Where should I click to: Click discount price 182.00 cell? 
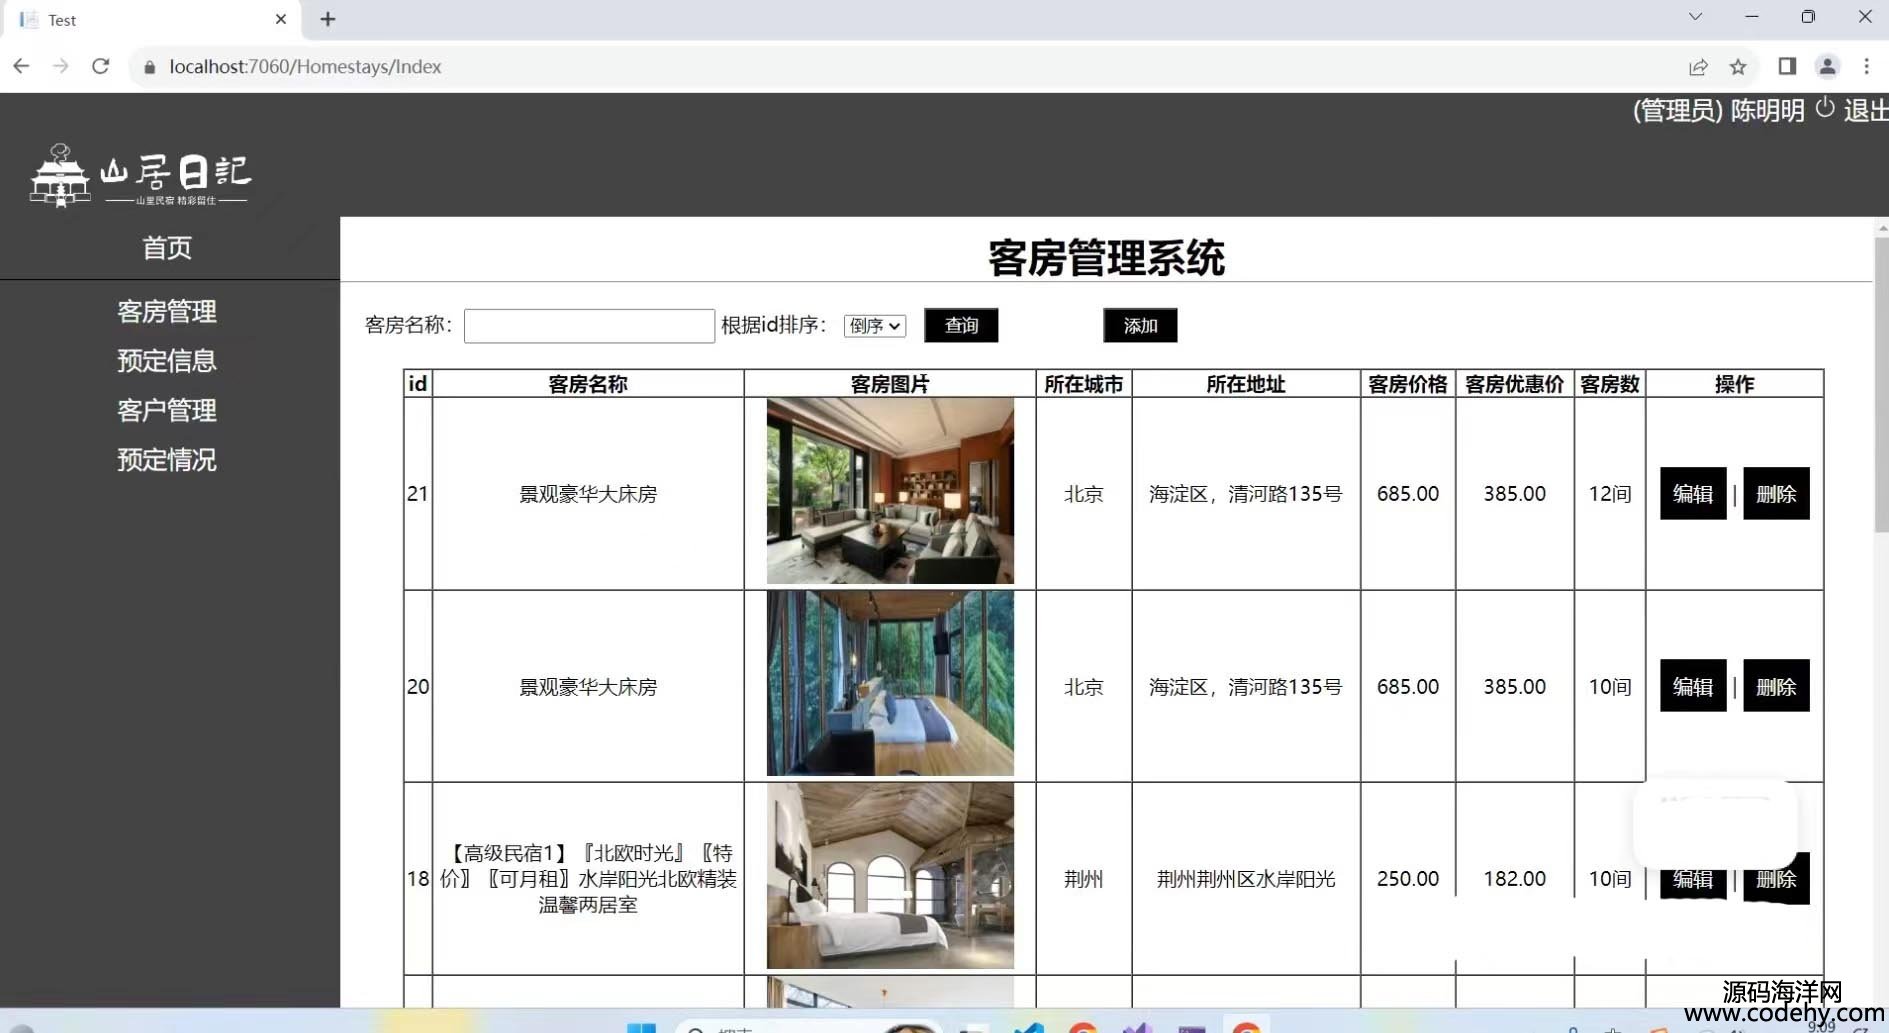click(1514, 879)
